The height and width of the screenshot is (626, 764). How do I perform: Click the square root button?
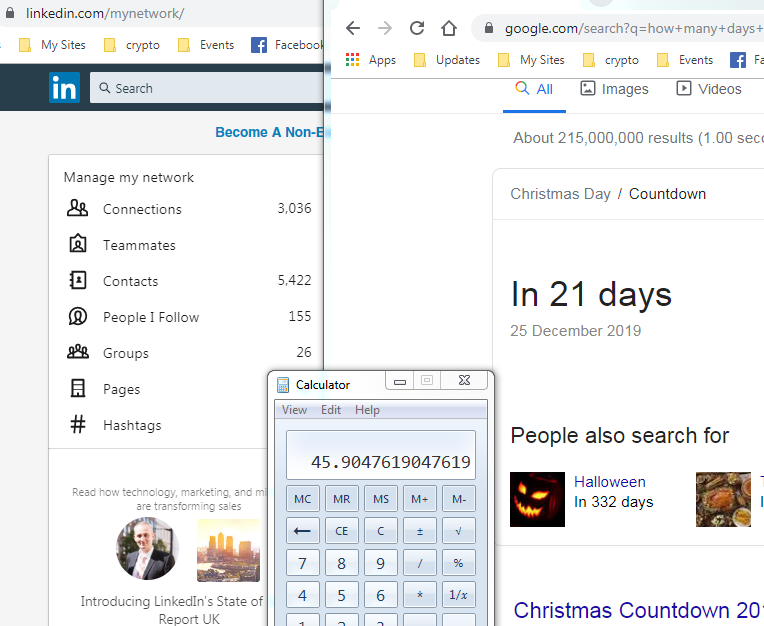pos(458,531)
